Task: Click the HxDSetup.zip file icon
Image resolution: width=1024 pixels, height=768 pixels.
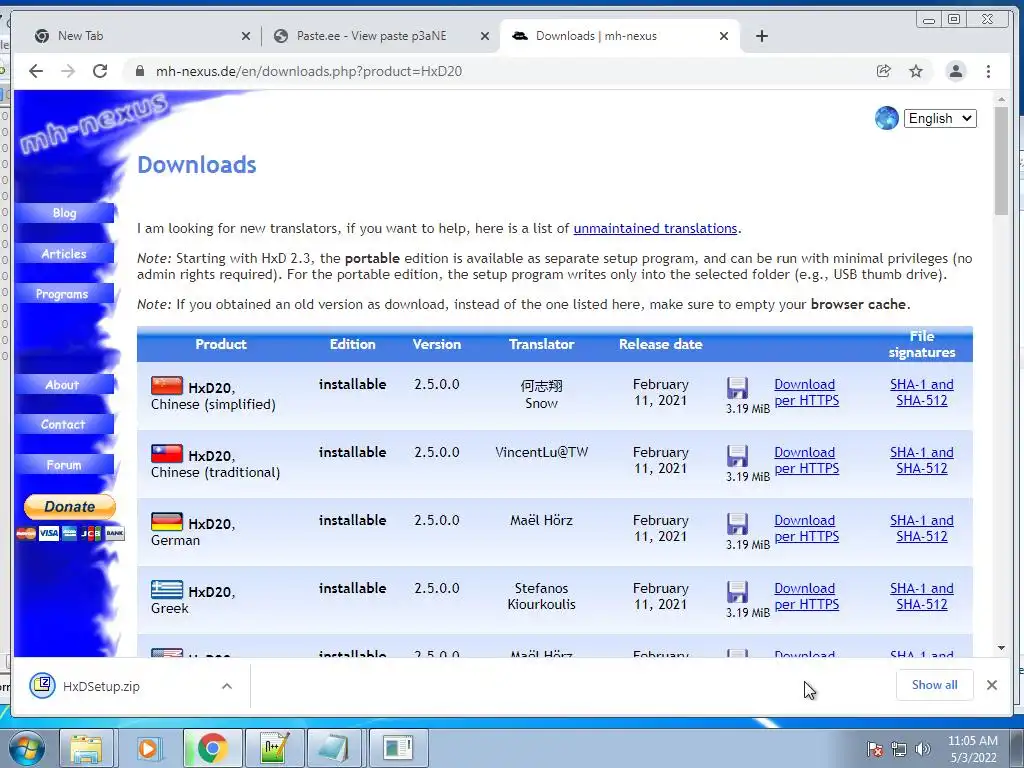Action: pos(42,685)
